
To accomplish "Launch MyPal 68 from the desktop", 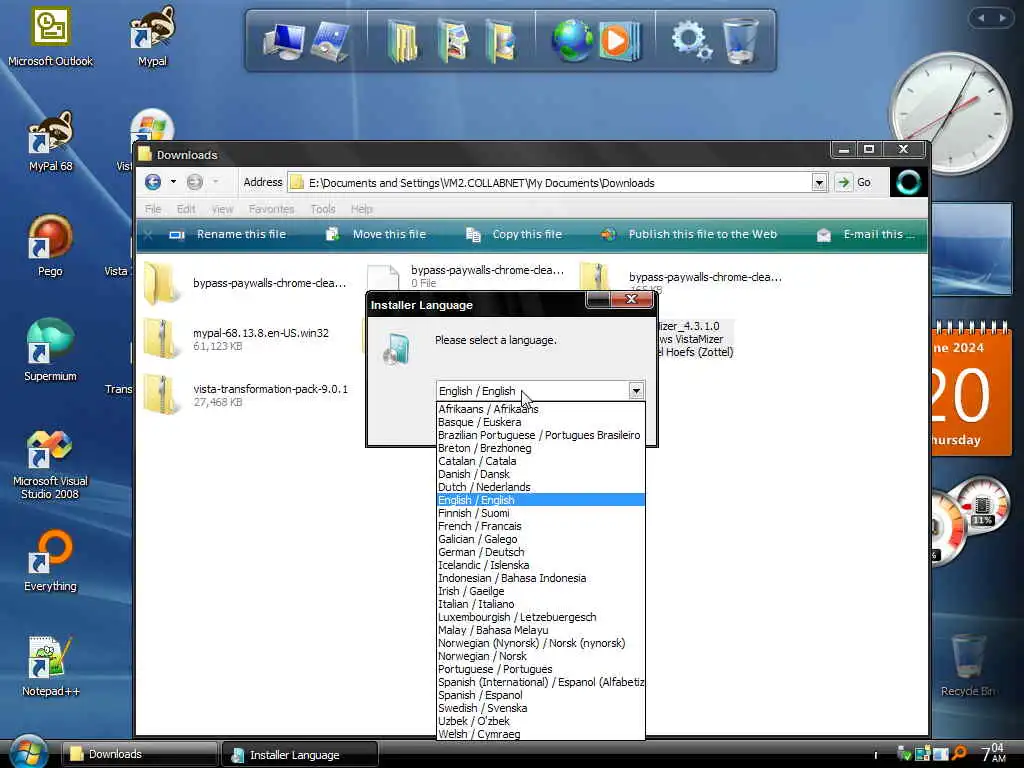I will coord(50,142).
